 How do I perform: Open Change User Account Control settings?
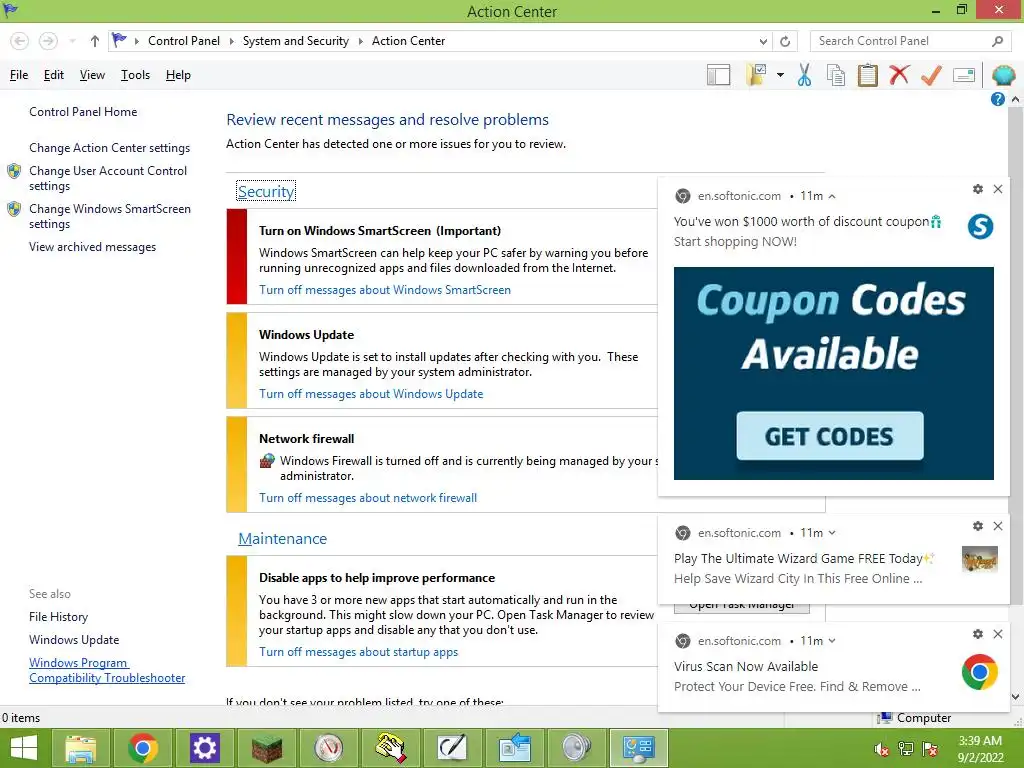point(108,178)
